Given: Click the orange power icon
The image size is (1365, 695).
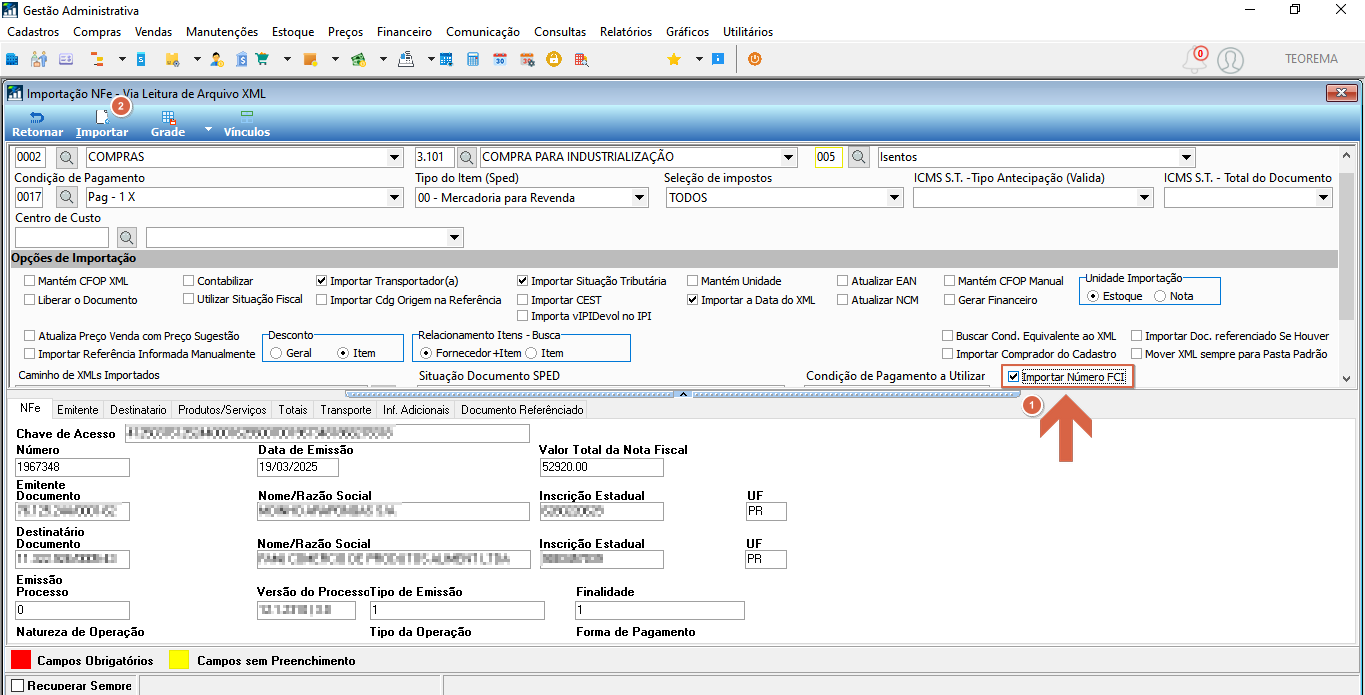Looking at the screenshot, I should point(754,59).
